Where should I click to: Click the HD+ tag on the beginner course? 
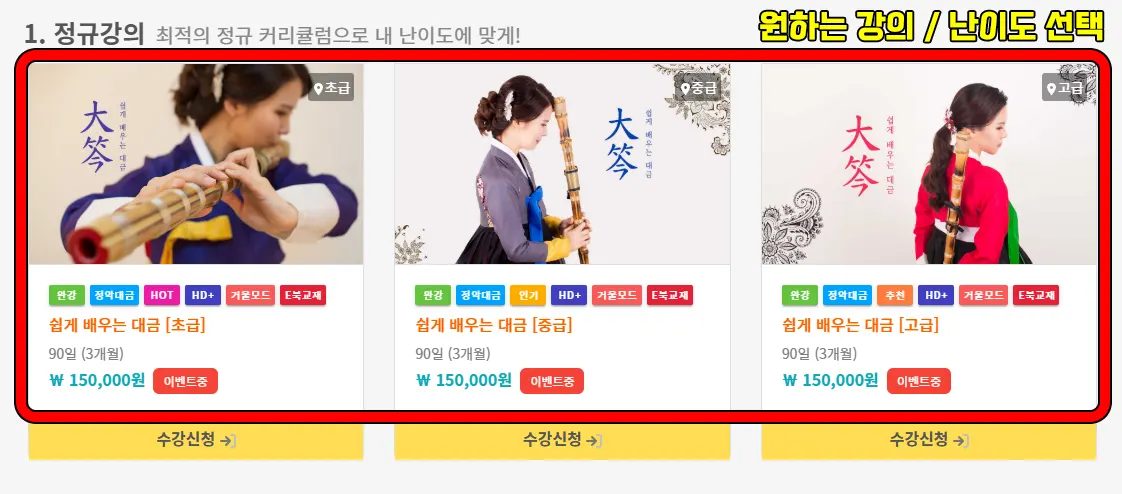tap(203, 295)
